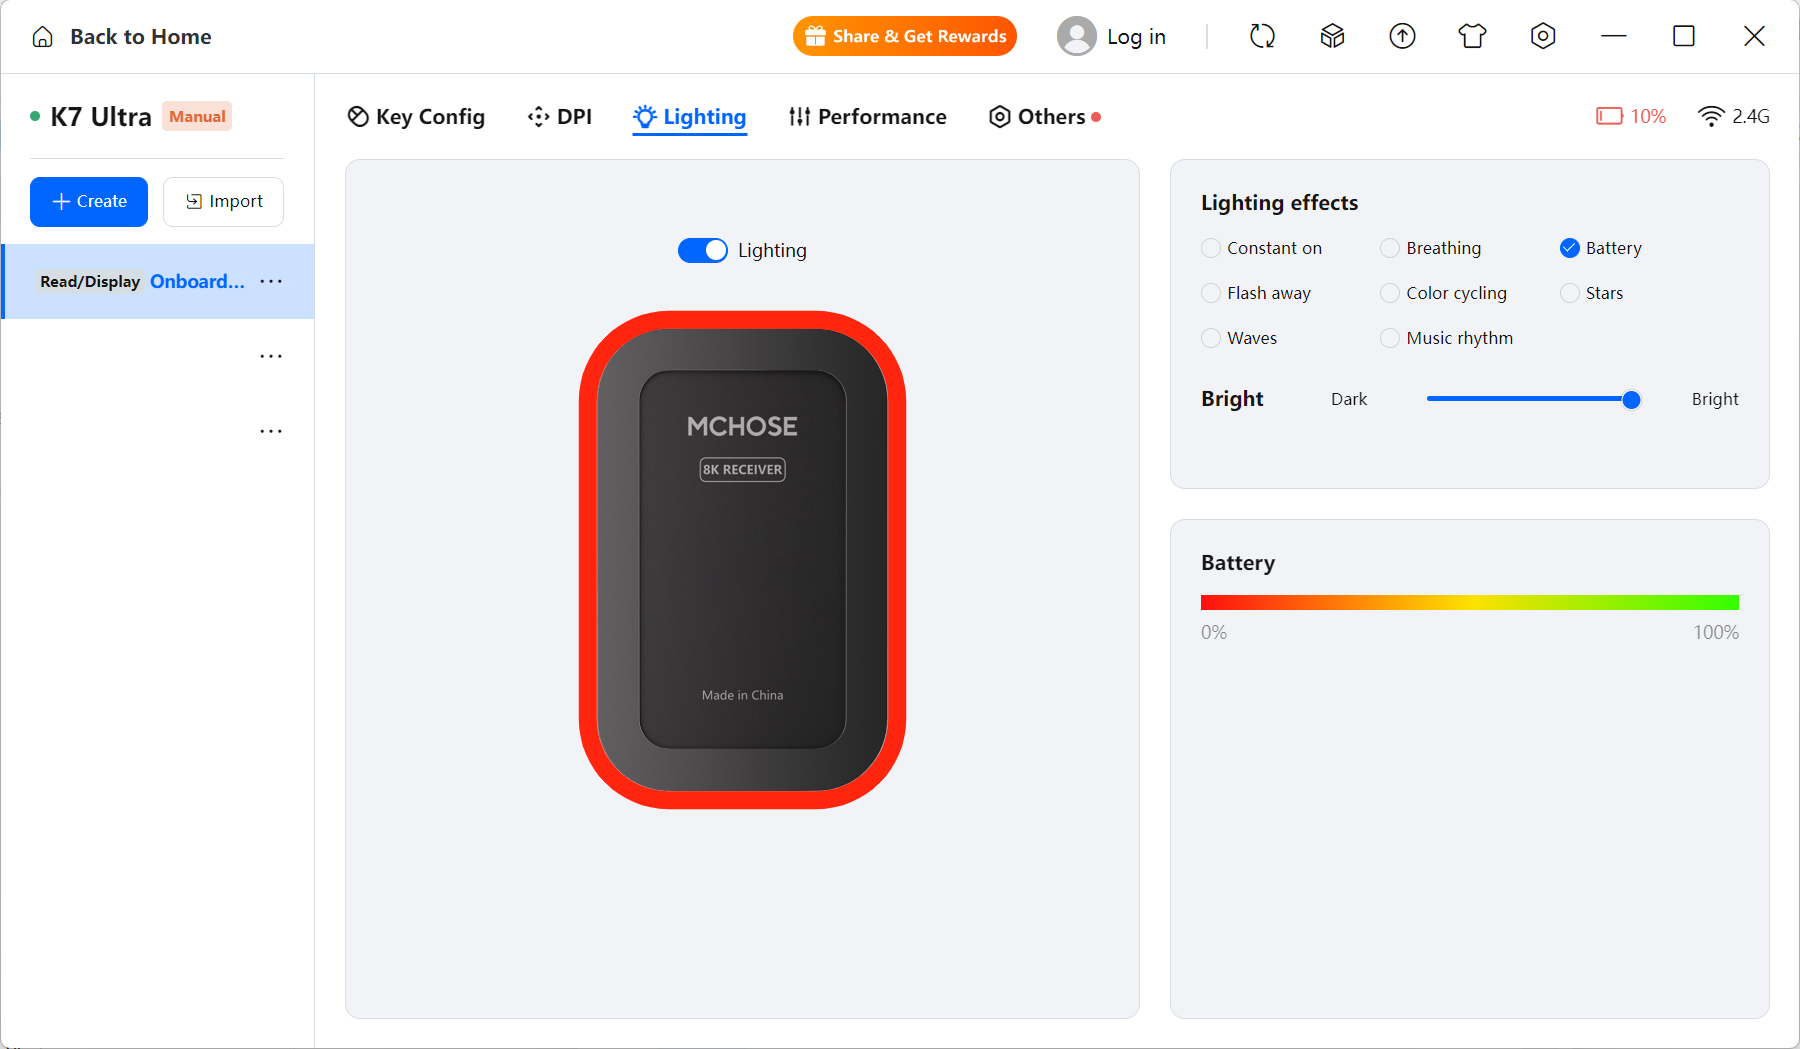Click the Read/Display label
The width and height of the screenshot is (1800, 1049).
(x=90, y=282)
